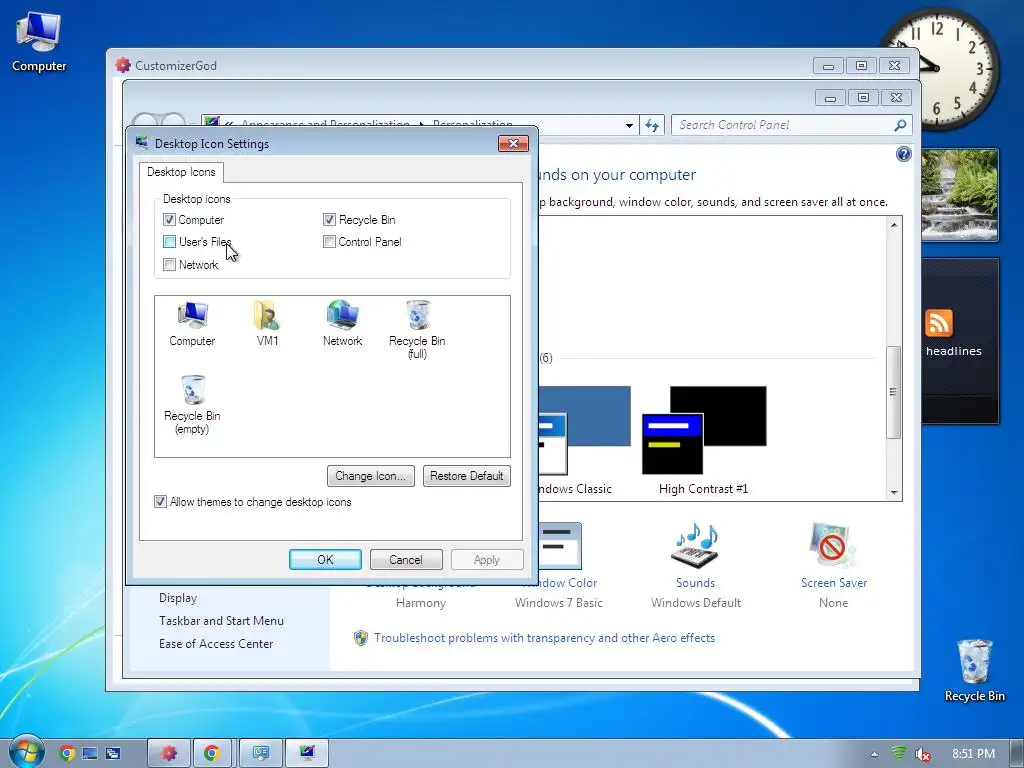The width and height of the screenshot is (1024, 768).
Task: Select the High Contrast #1 theme
Action: [704, 440]
